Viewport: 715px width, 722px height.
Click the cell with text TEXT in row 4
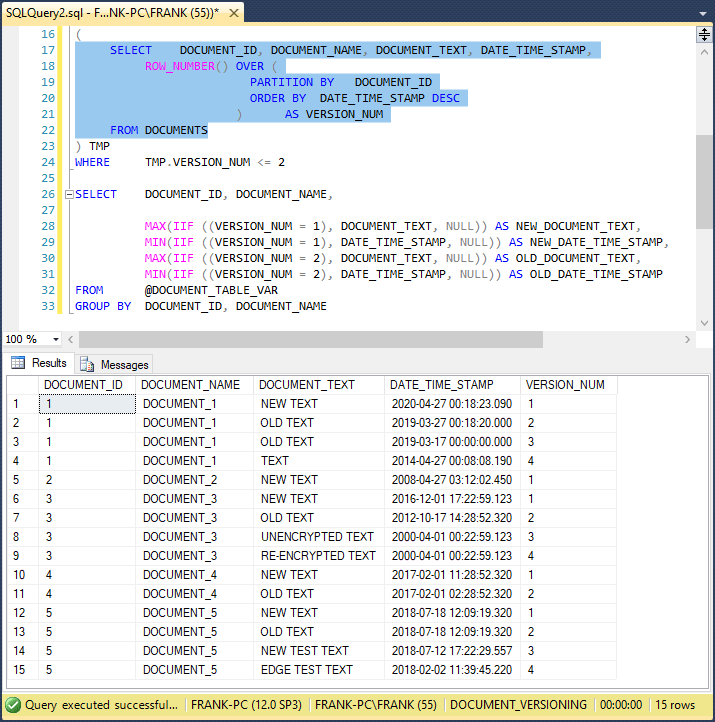point(319,461)
